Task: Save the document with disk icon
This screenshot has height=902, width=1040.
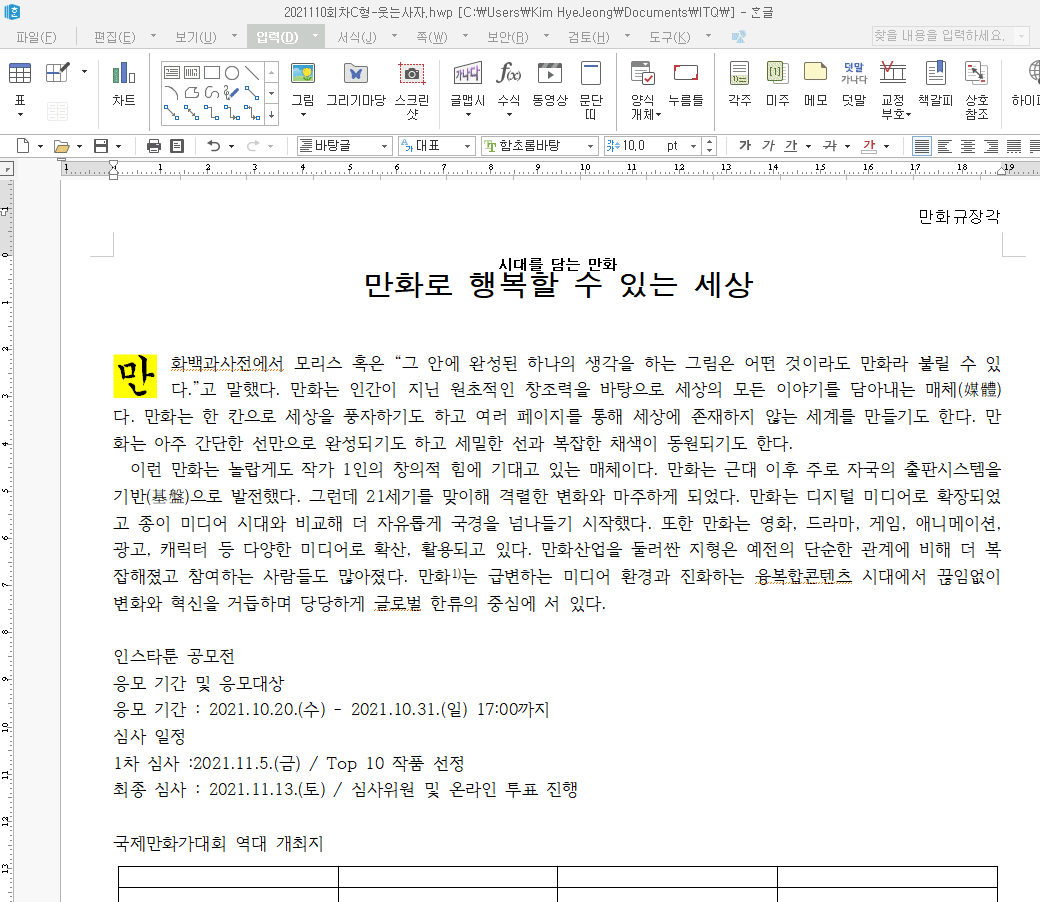Action: coord(101,145)
